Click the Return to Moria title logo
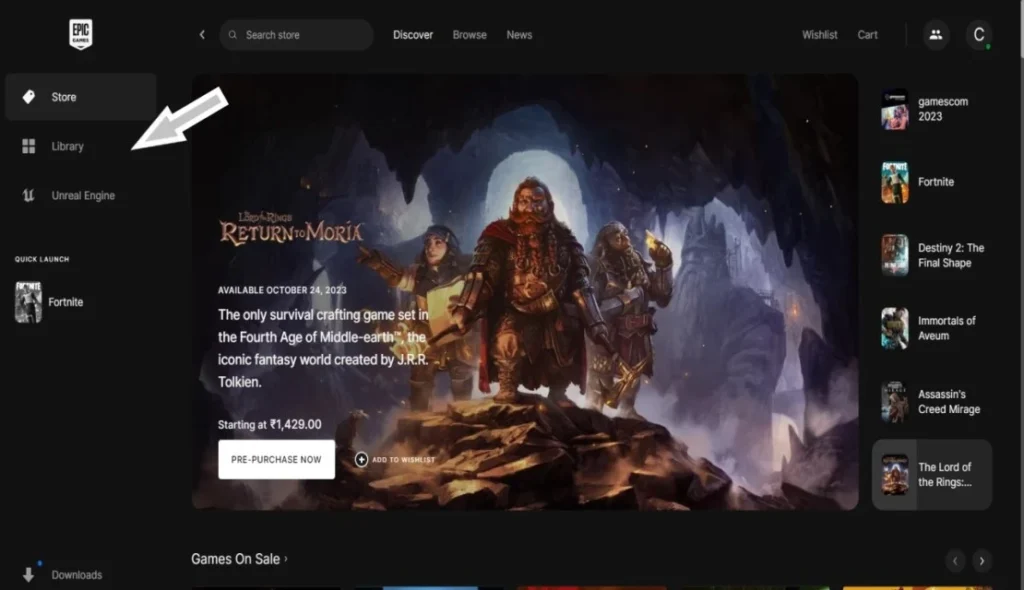The height and width of the screenshot is (590, 1024). pos(291,228)
